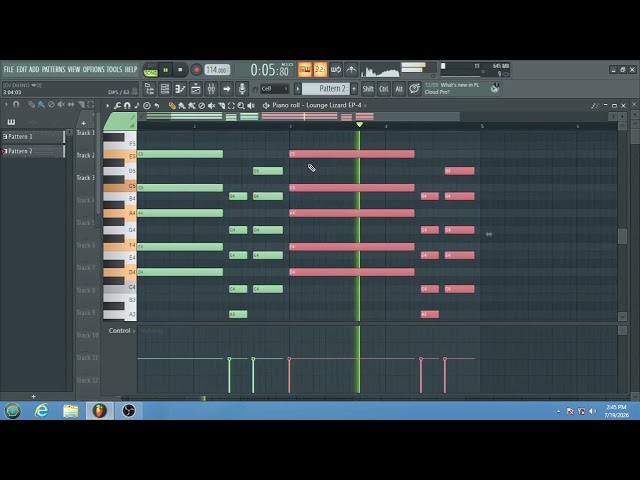Open the playlist menu arrow

pyautogui.click(x=6, y=104)
